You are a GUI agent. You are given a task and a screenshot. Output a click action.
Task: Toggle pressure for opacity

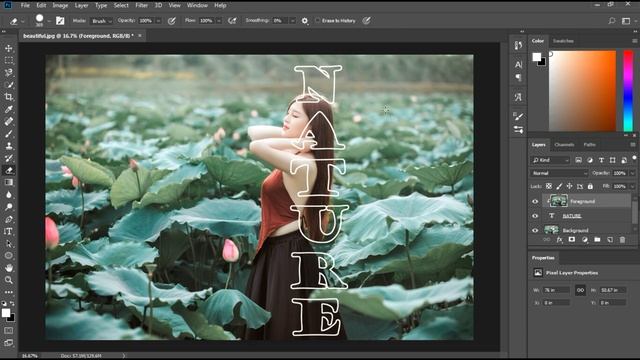tap(171, 21)
